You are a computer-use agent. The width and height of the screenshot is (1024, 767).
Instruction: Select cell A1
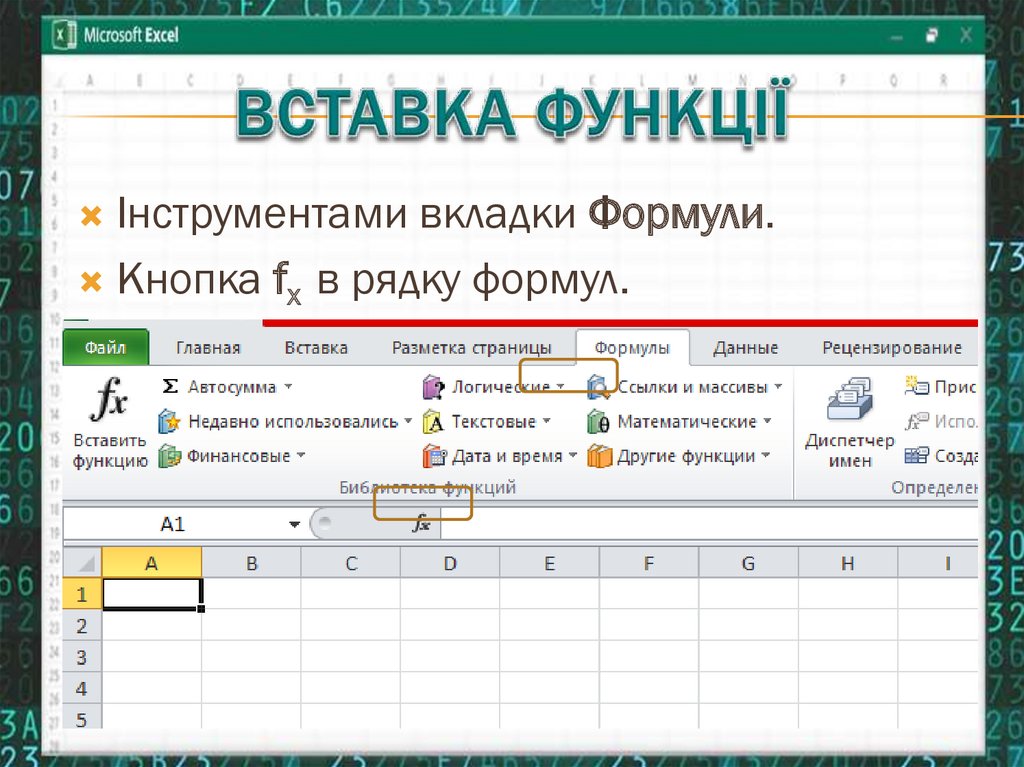[152, 594]
